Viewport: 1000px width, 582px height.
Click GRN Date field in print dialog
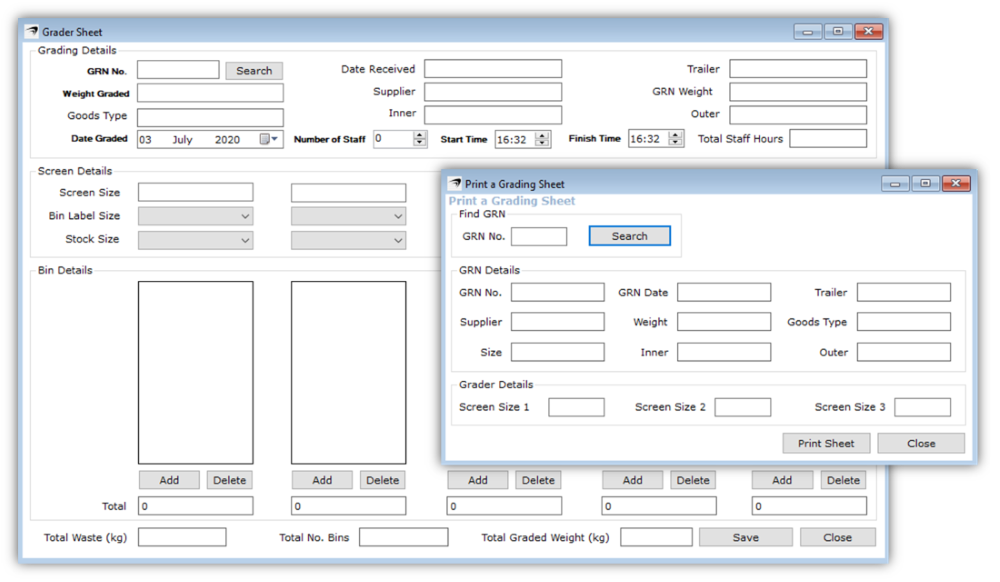coord(724,293)
